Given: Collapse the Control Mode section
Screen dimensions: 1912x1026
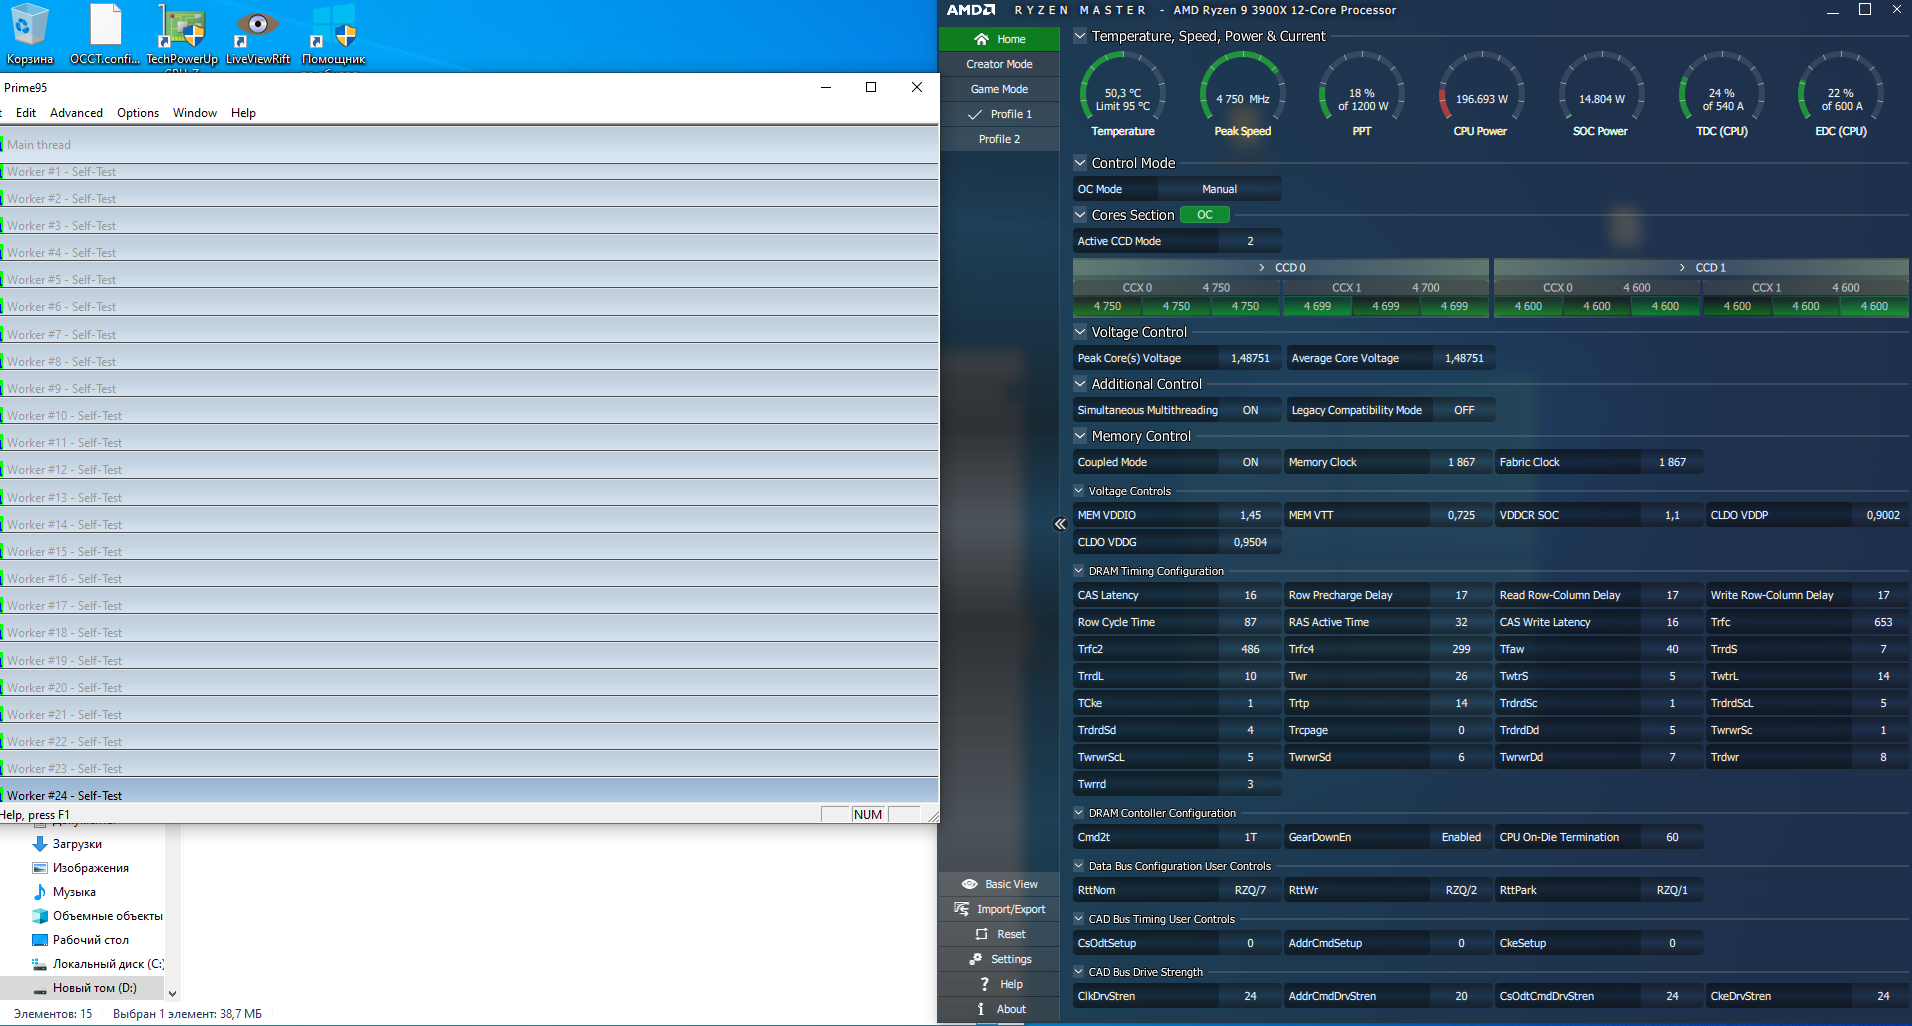Looking at the screenshot, I should tap(1080, 163).
